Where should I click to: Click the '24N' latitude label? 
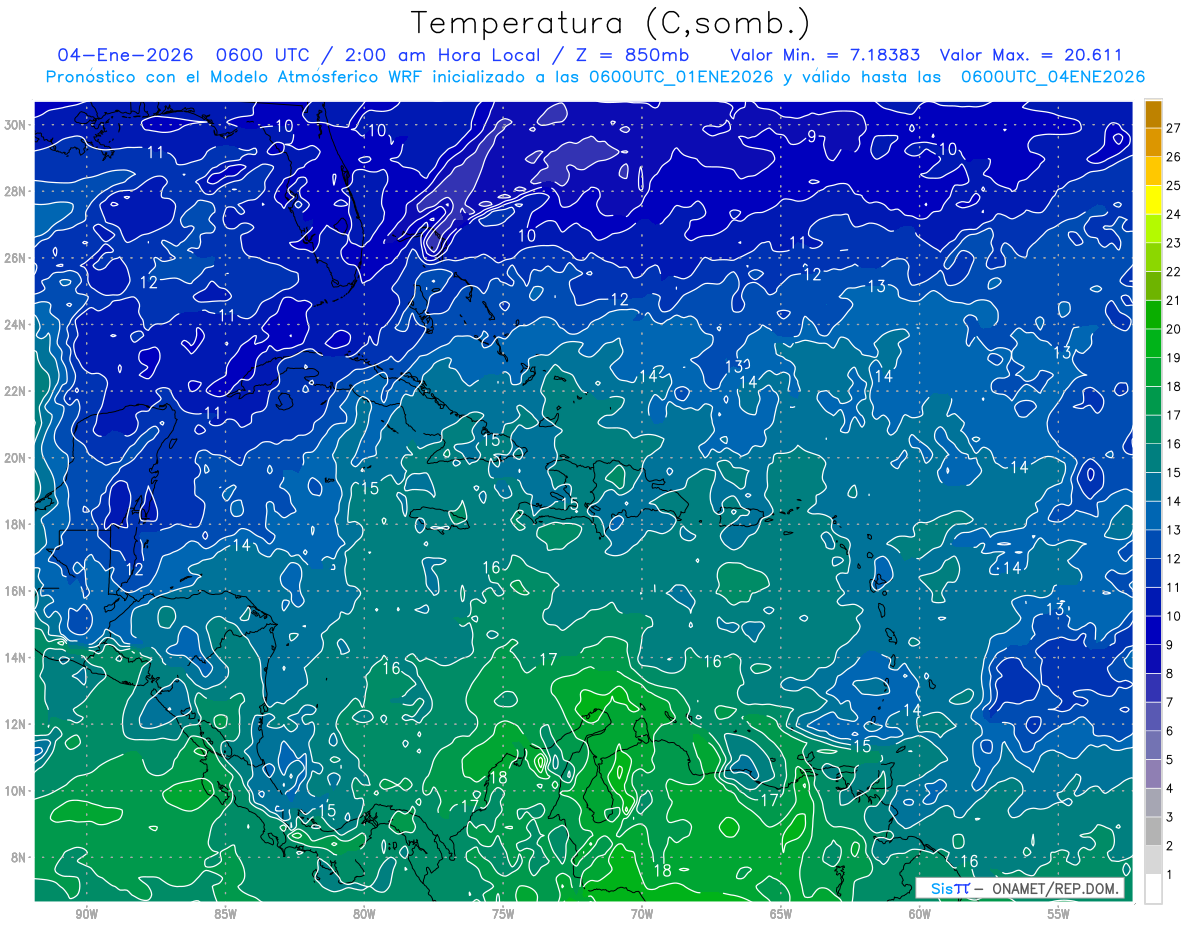16,325
